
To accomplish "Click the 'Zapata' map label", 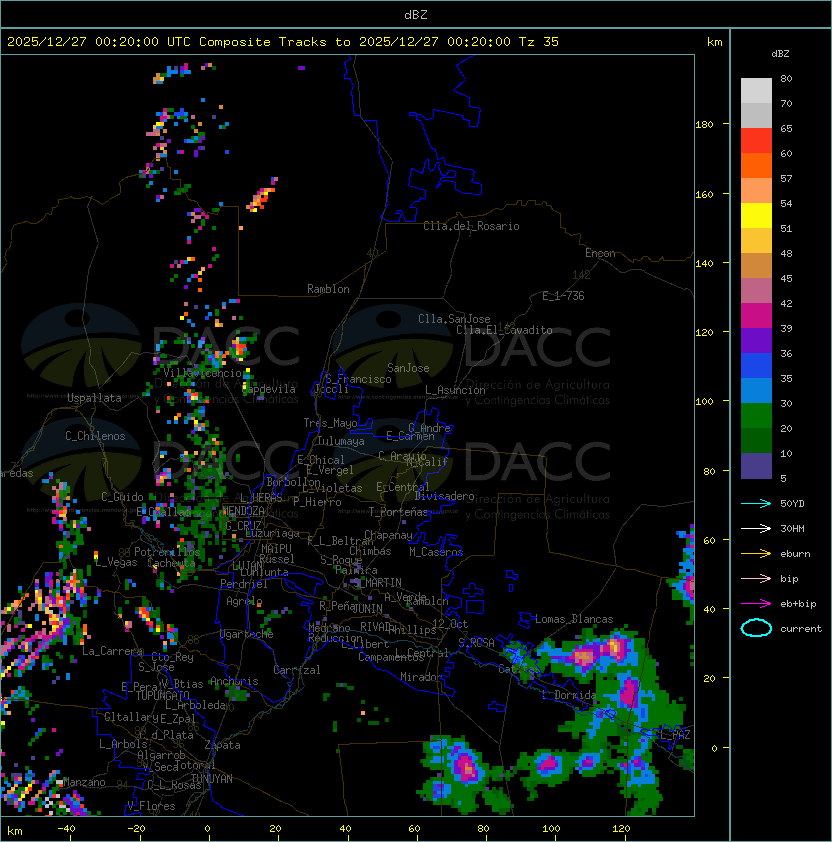I will click(x=222, y=745).
